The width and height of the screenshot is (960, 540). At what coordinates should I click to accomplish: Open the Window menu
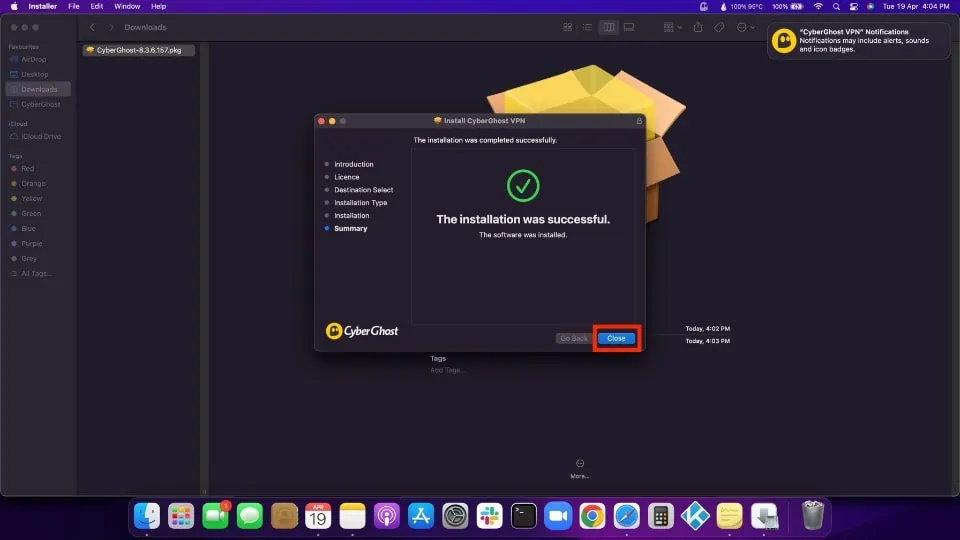point(127,6)
